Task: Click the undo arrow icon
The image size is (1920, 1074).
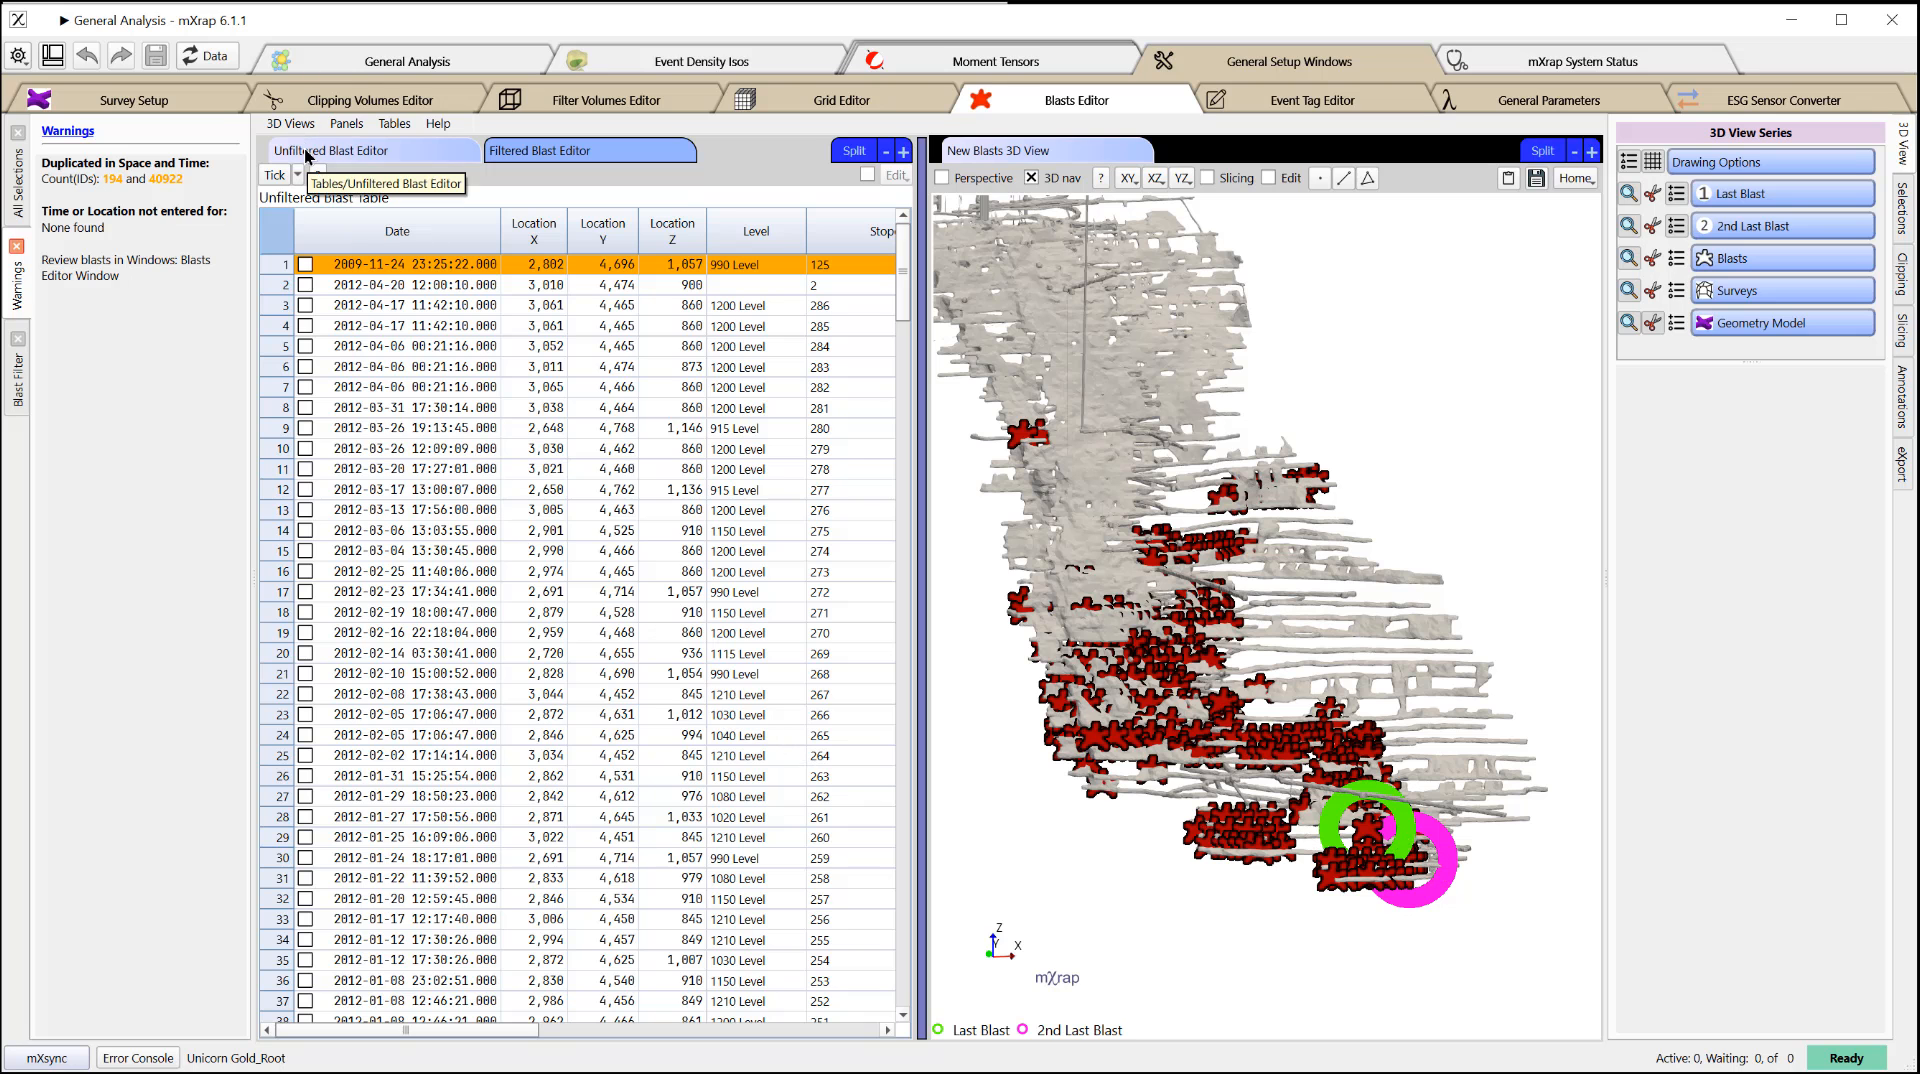Action: click(x=87, y=56)
